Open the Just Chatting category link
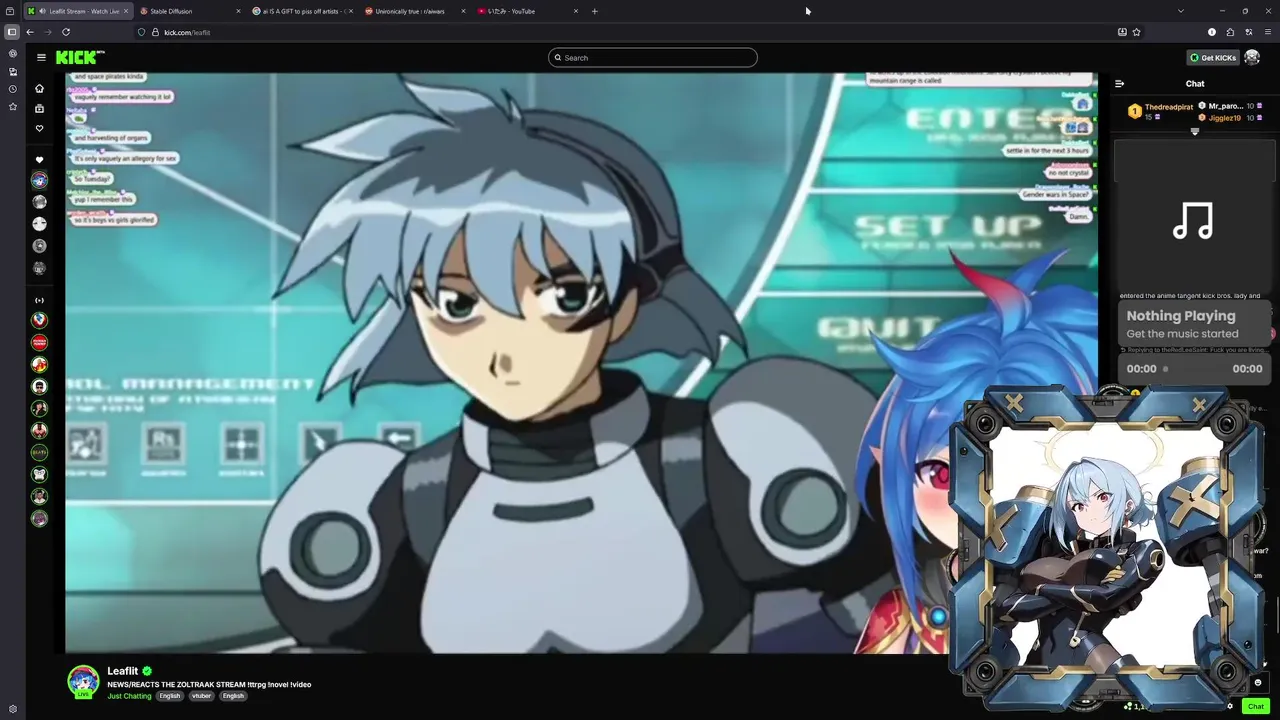This screenshot has width=1280, height=720. [x=129, y=696]
